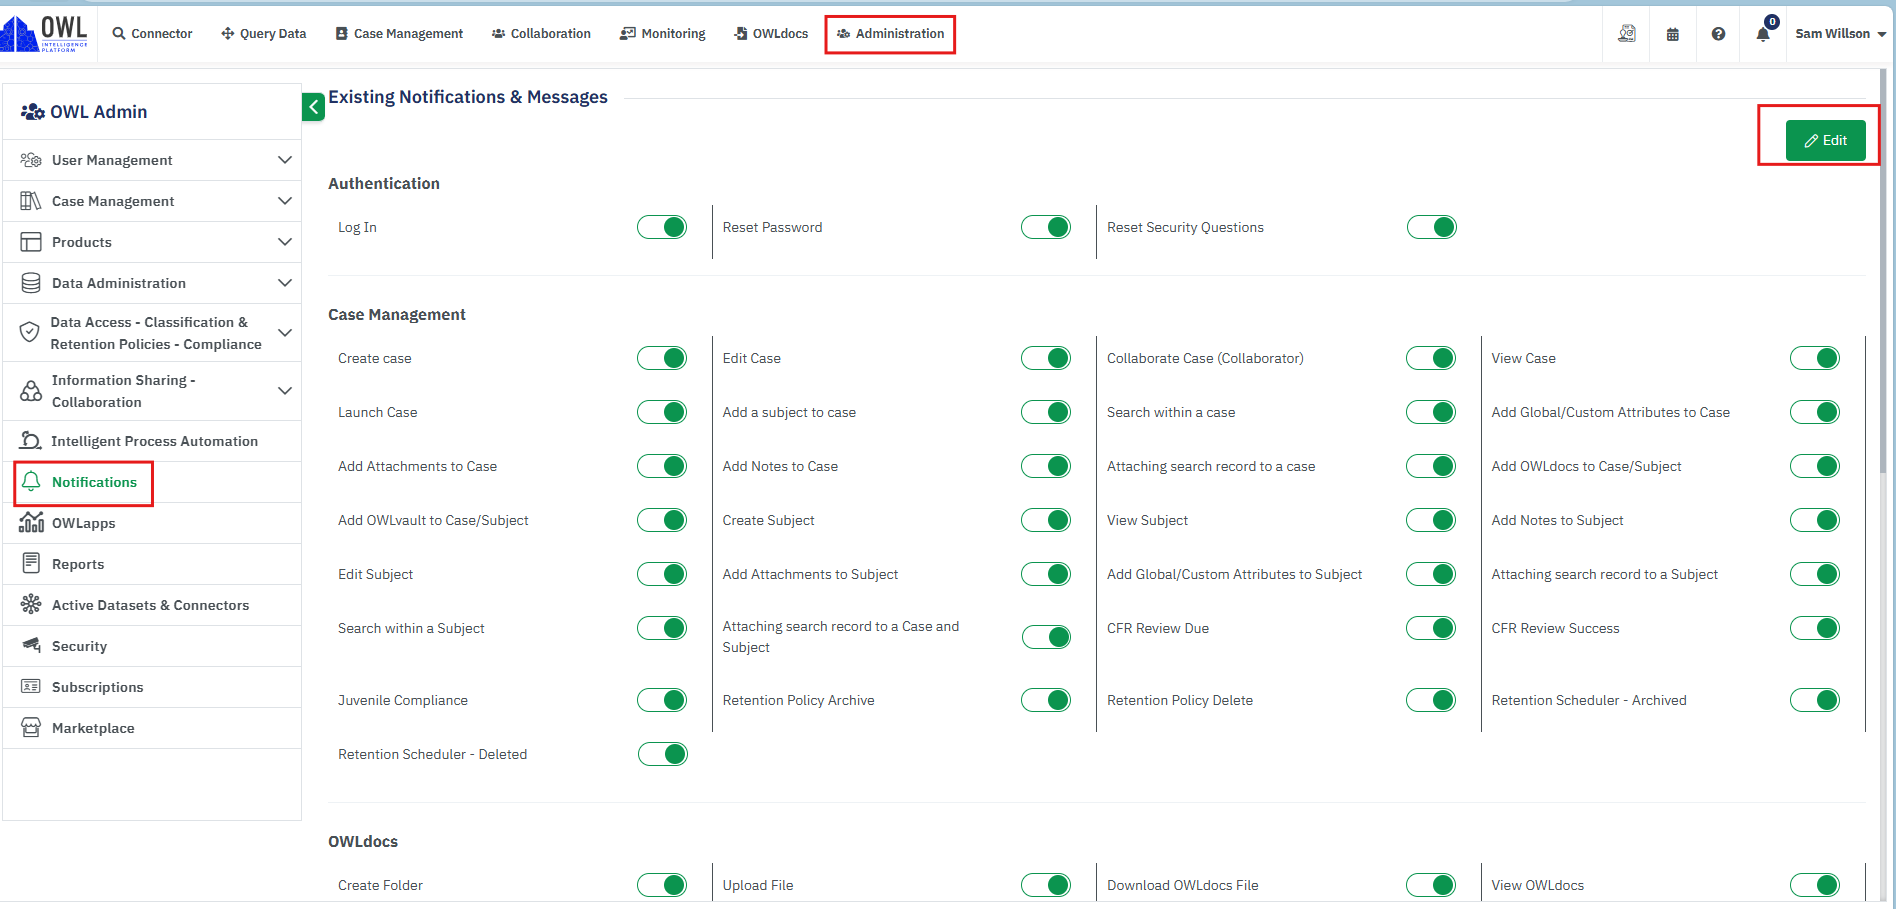Viewport: 1896px width, 909px height.
Task: Click the Products layout icon
Action: tap(31, 242)
